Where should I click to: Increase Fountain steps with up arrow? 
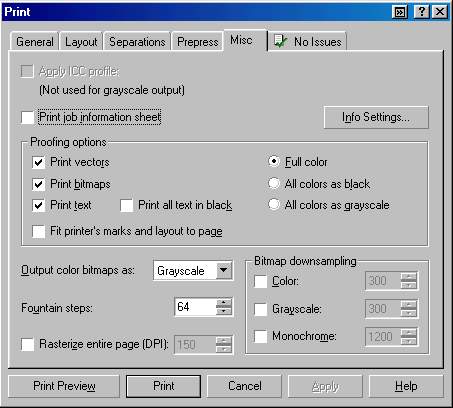(x=223, y=303)
